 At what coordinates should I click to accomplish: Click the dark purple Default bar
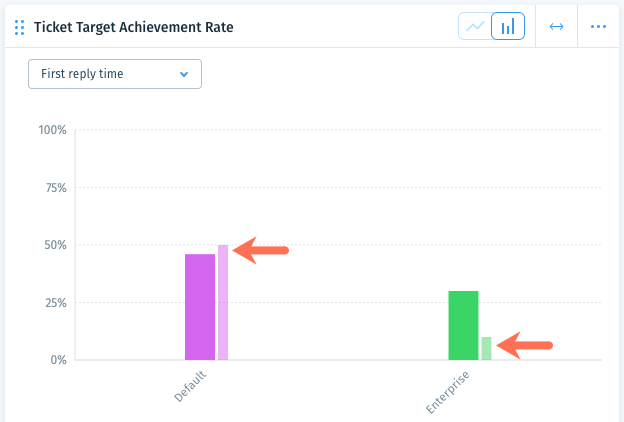click(200, 307)
